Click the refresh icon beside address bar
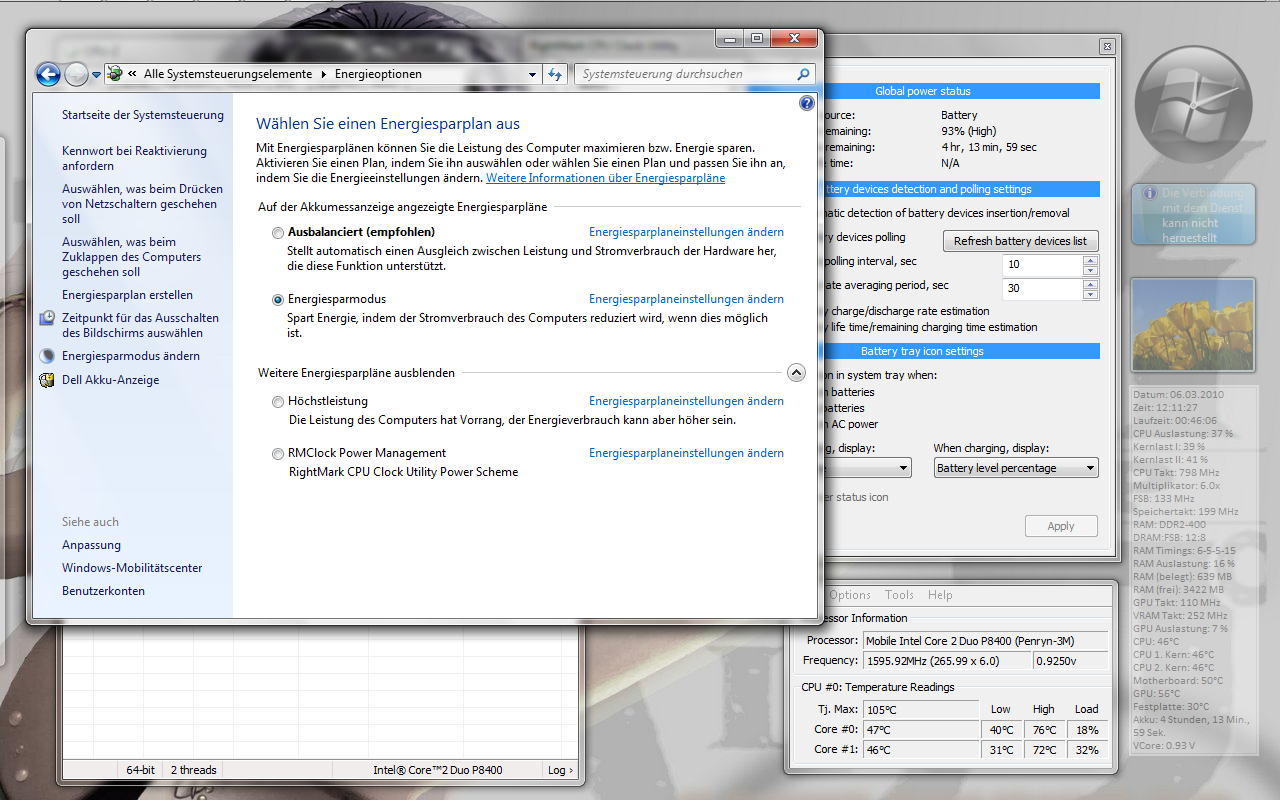This screenshot has width=1280, height=800. [556, 74]
